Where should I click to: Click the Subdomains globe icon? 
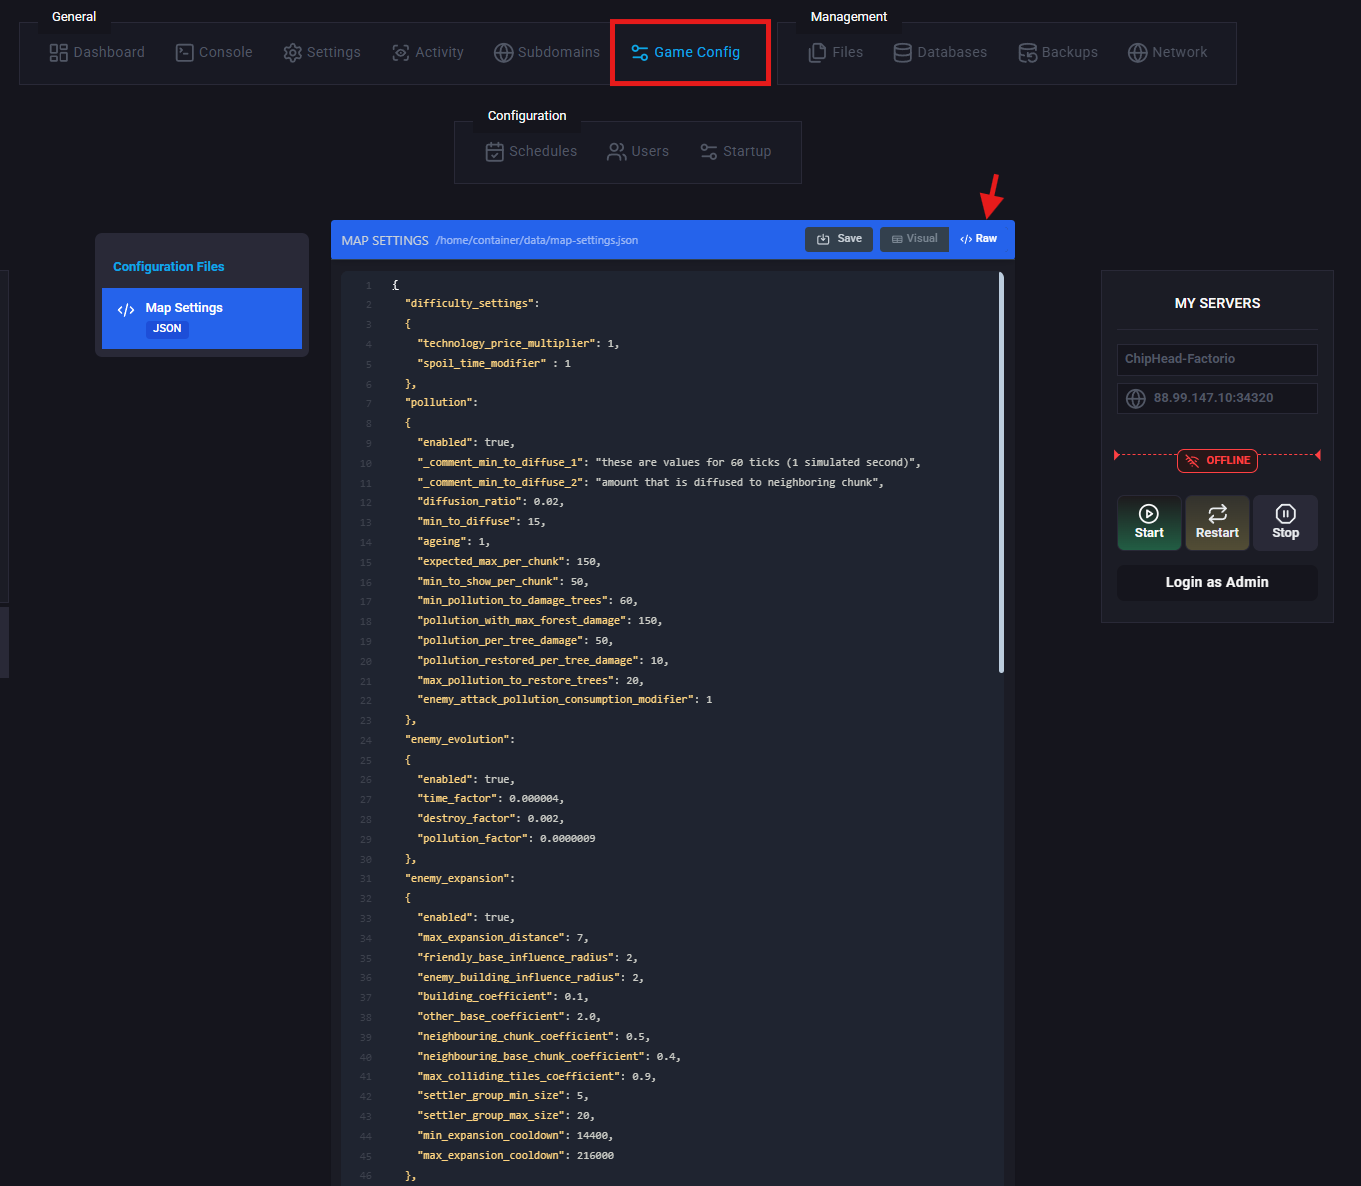[504, 52]
